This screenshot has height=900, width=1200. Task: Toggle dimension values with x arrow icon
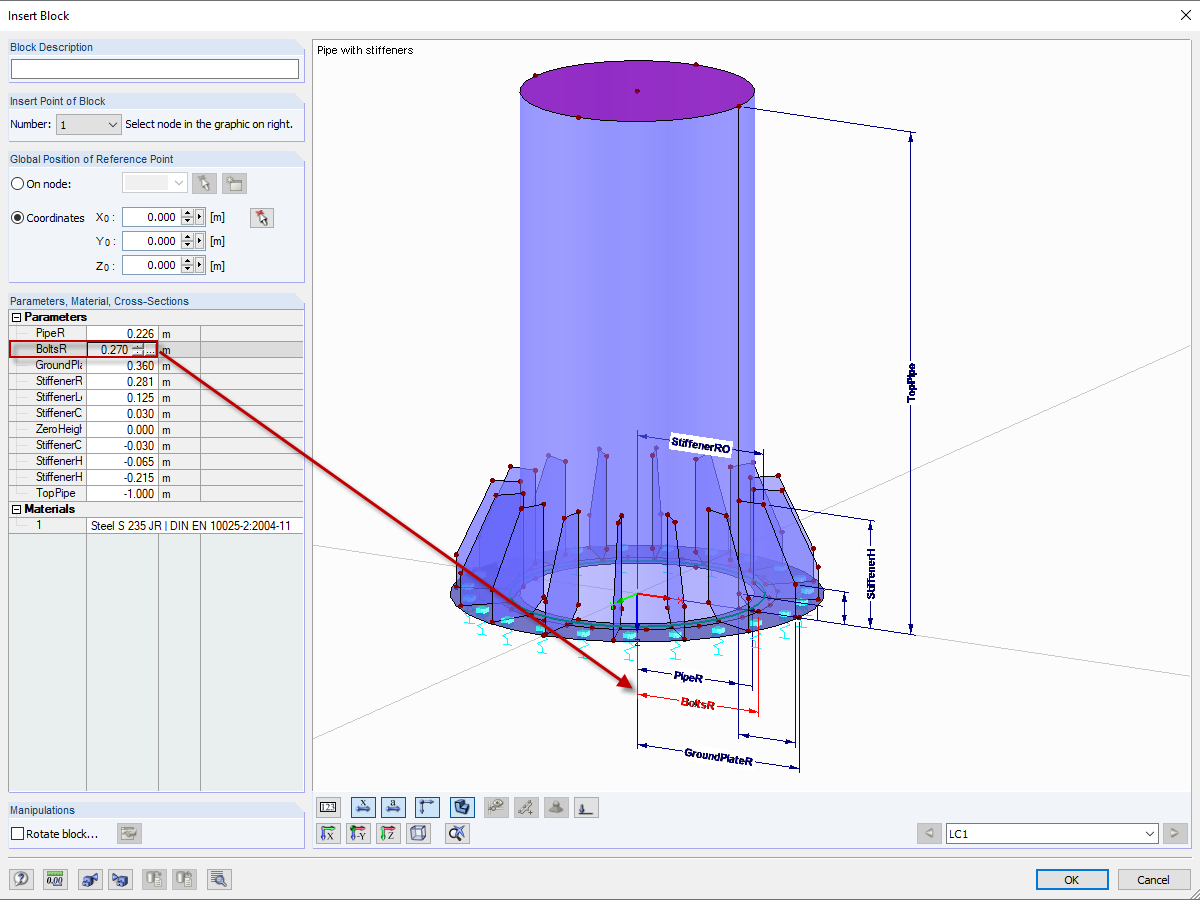[x=363, y=807]
